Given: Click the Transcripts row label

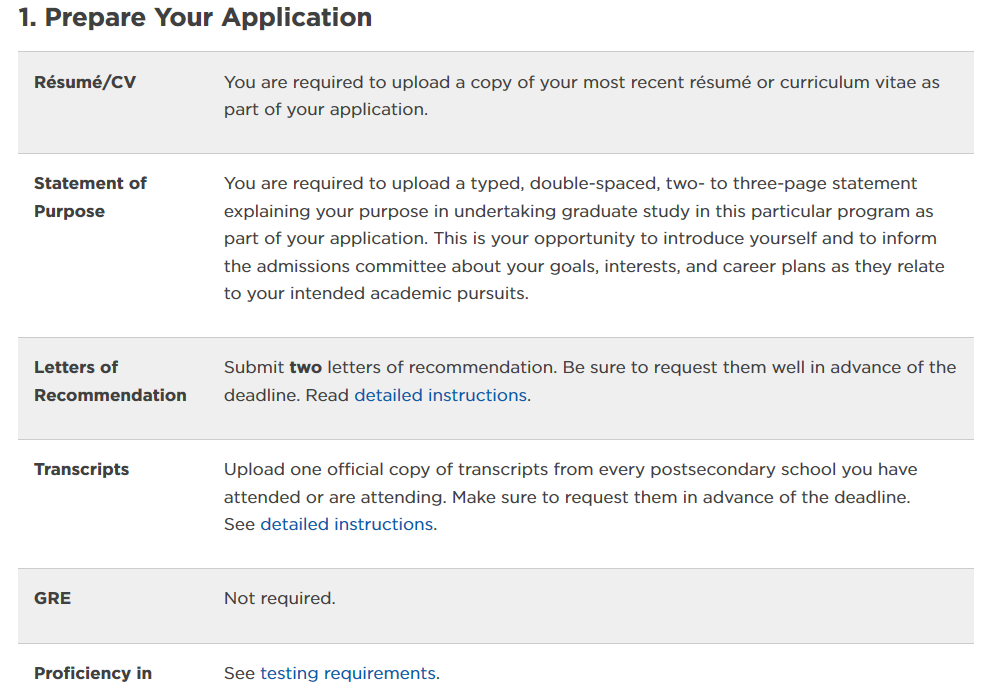Looking at the screenshot, I should pos(82,470).
